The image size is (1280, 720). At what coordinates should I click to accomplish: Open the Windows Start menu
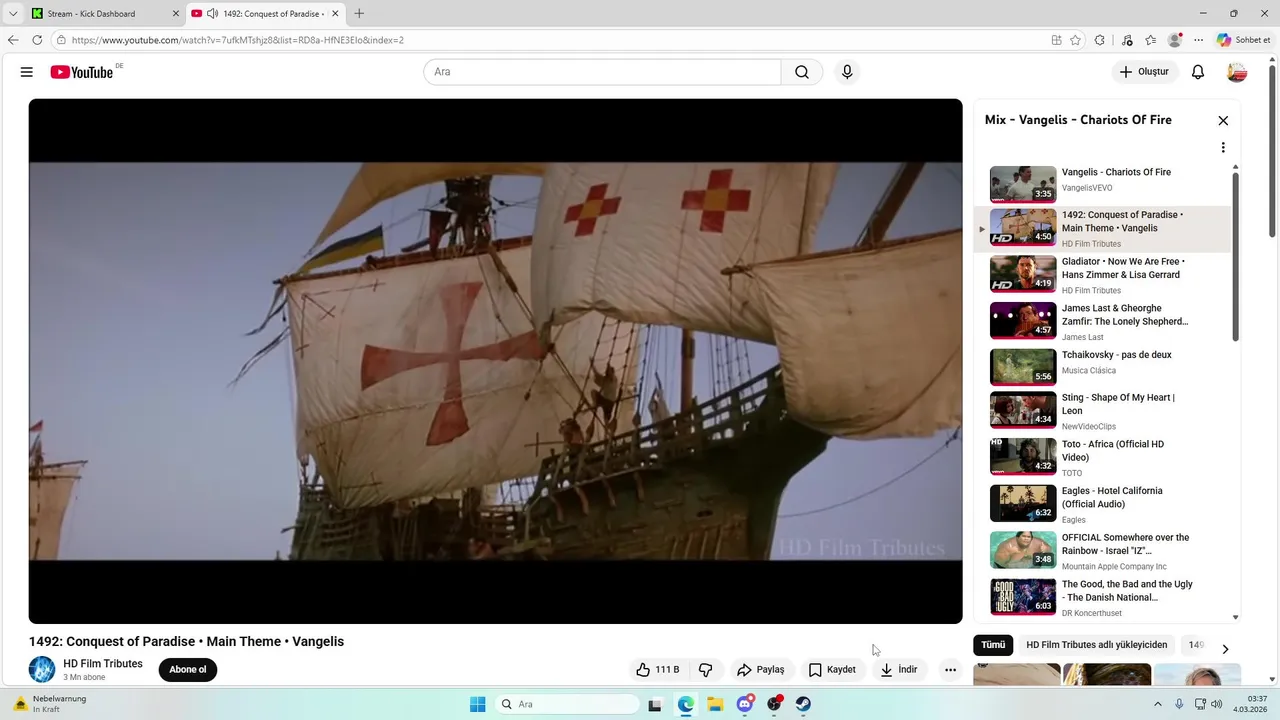pos(477,704)
